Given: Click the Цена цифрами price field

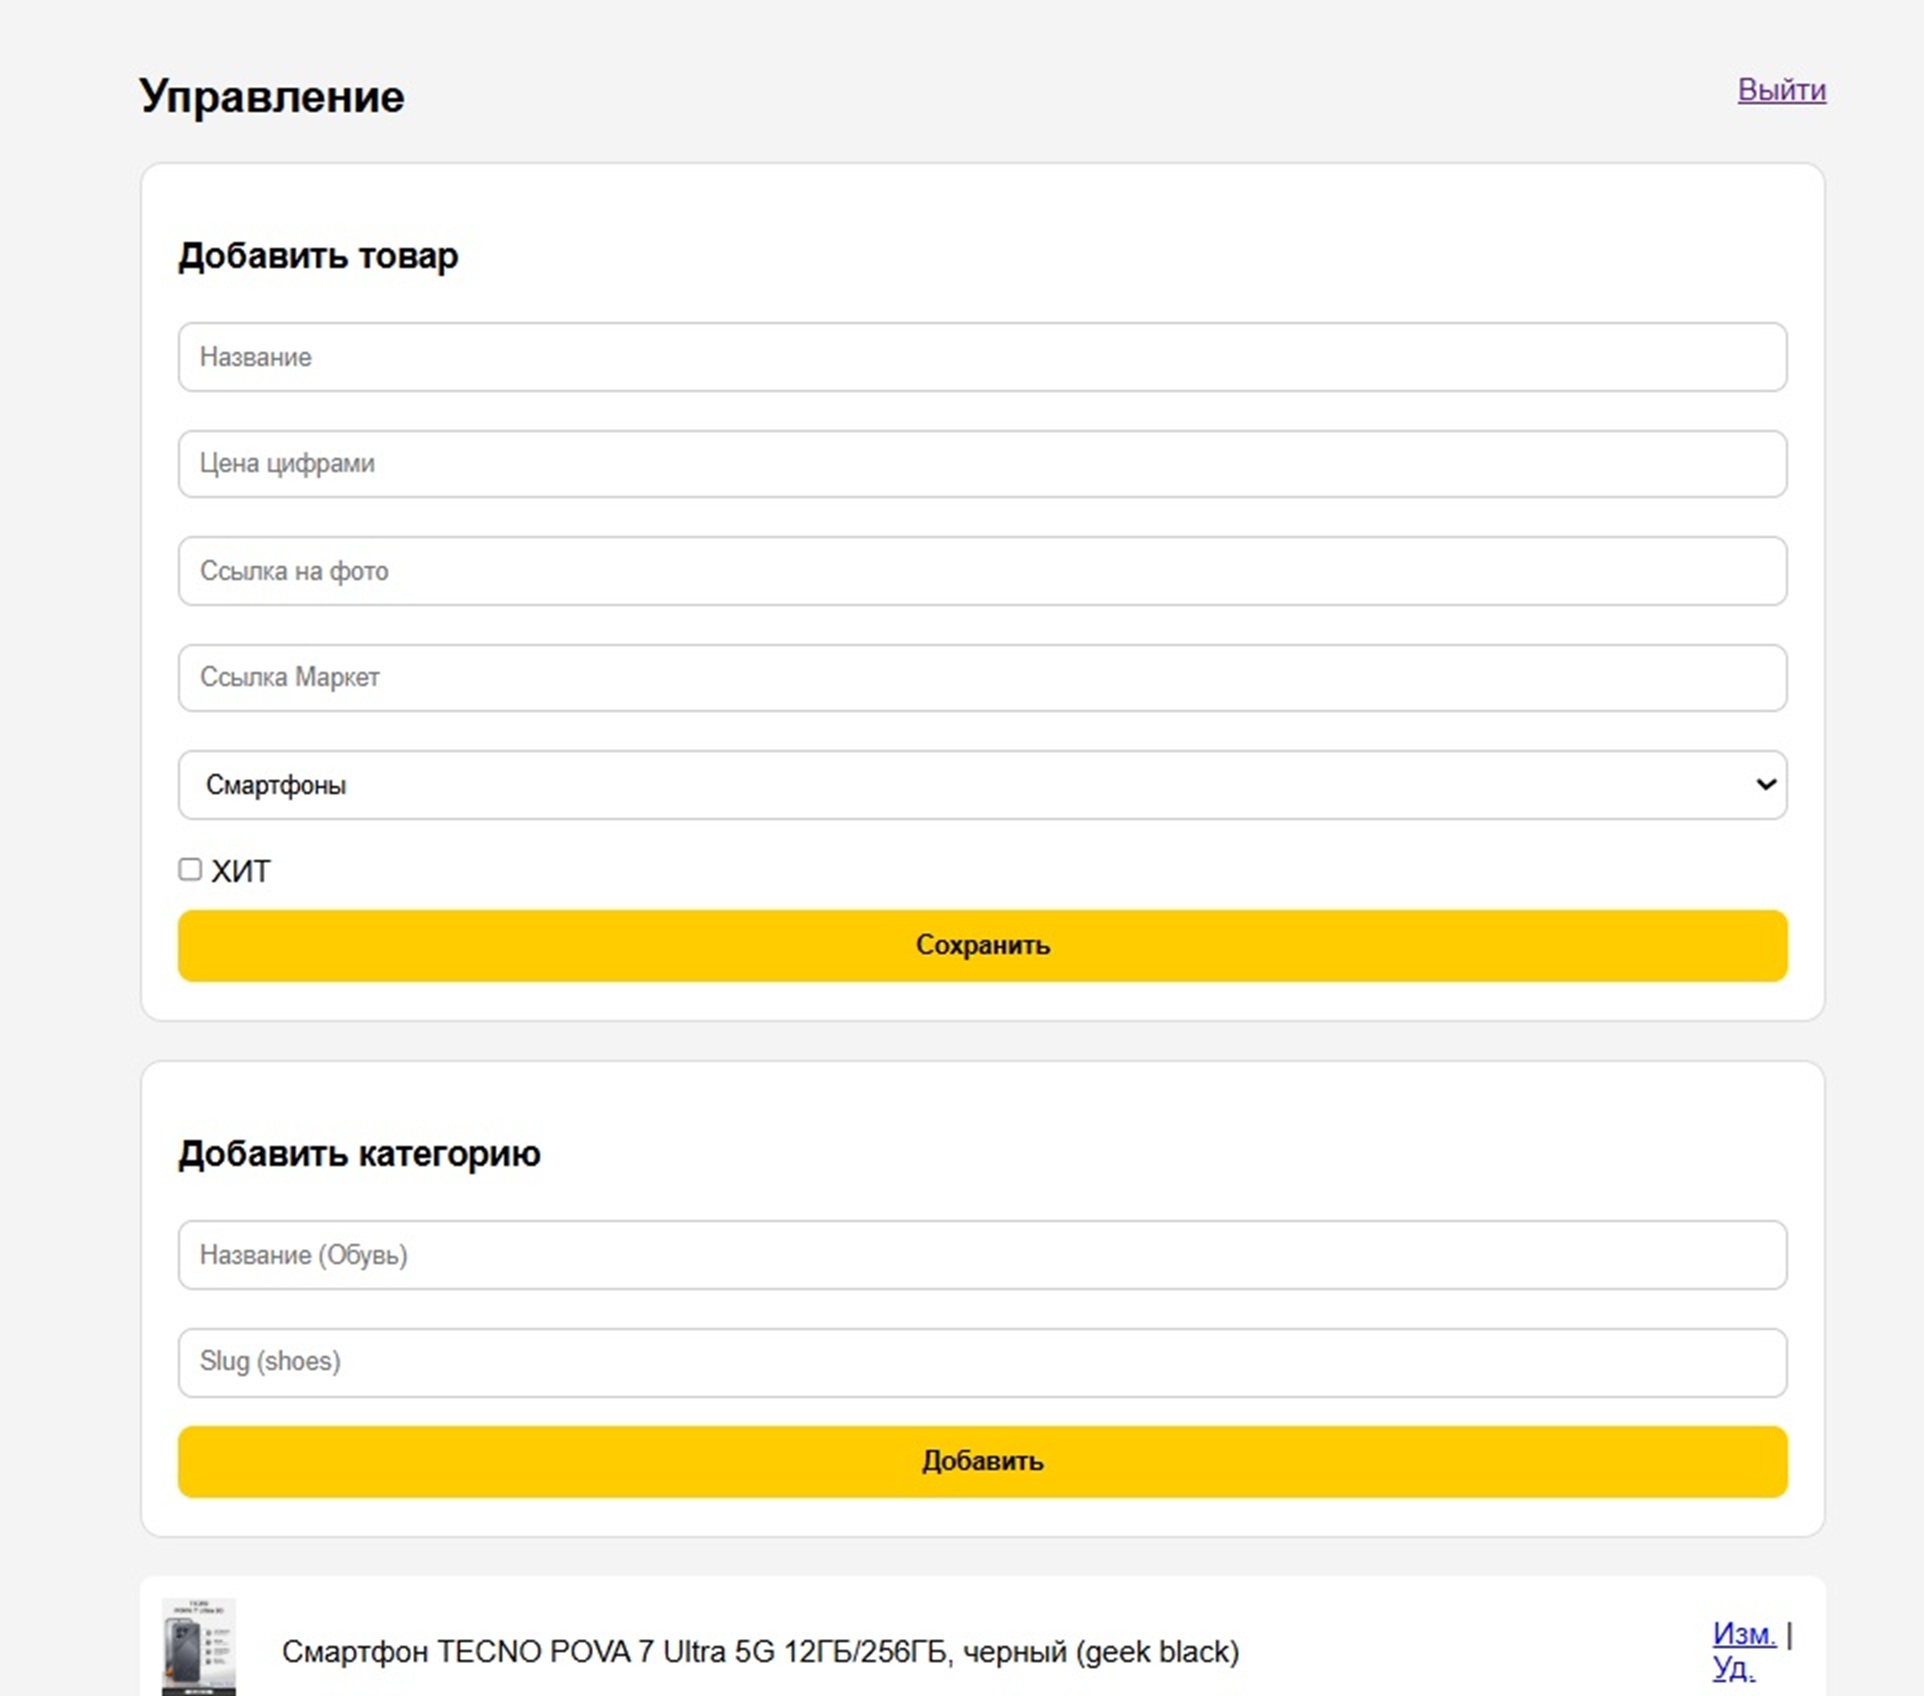Looking at the screenshot, I should (x=981, y=464).
